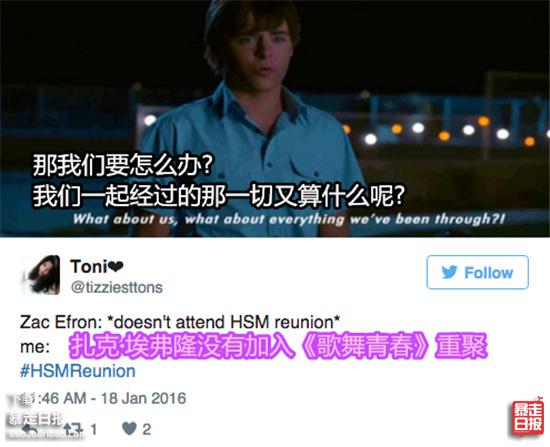
Task: Click the Follow button
Action: pos(477,272)
